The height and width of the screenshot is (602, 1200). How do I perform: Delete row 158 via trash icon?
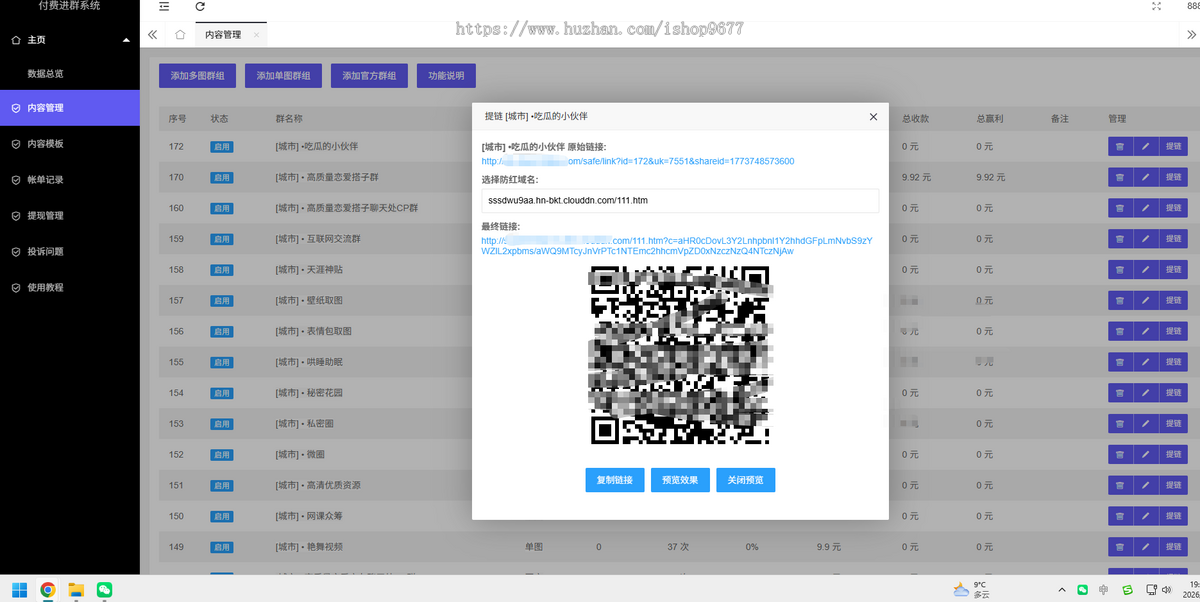pyautogui.click(x=1120, y=270)
